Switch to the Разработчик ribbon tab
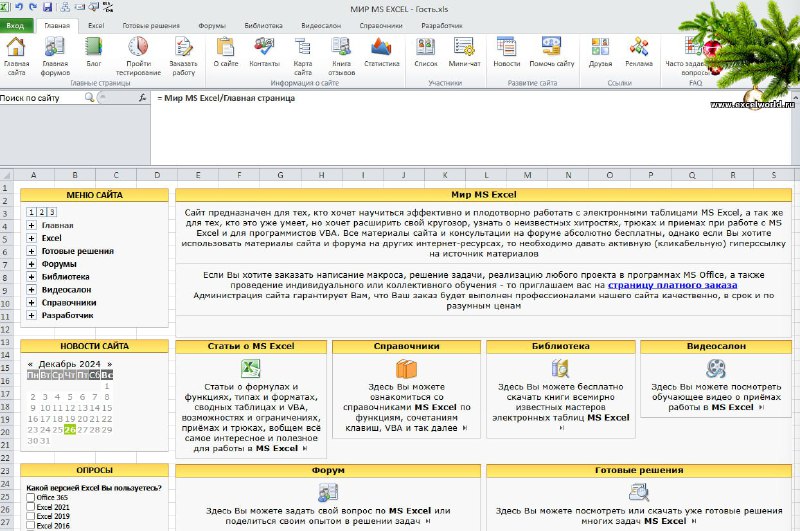The image size is (800, 531). tap(442, 26)
